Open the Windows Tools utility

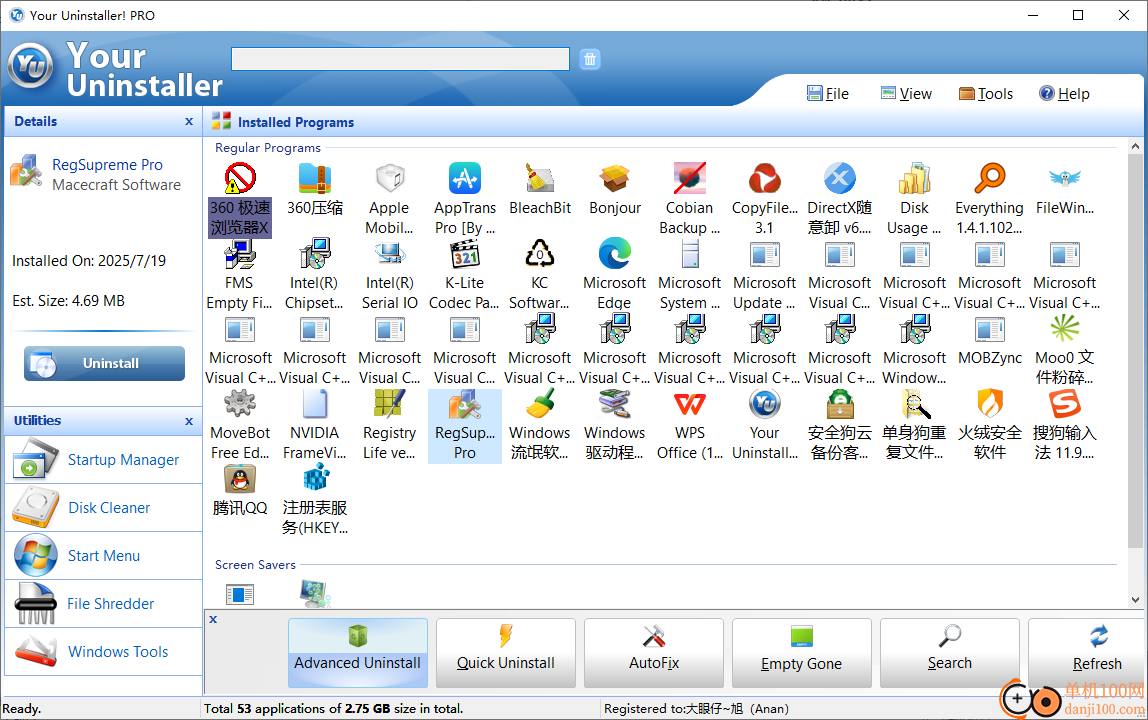[x=103, y=651]
